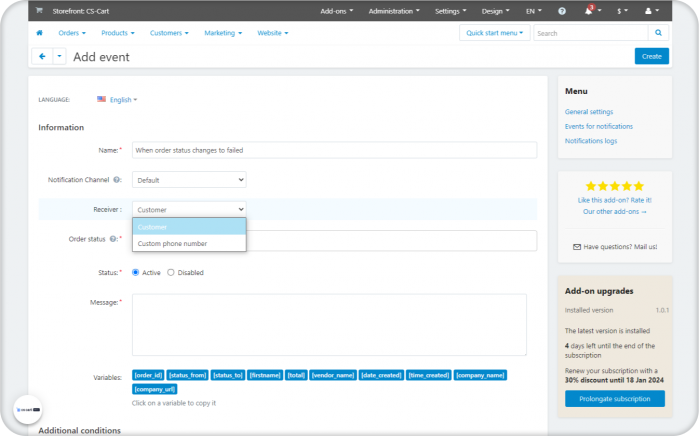Open the Orders menu
Image resolution: width=700 pixels, height=436 pixels.
72,33
